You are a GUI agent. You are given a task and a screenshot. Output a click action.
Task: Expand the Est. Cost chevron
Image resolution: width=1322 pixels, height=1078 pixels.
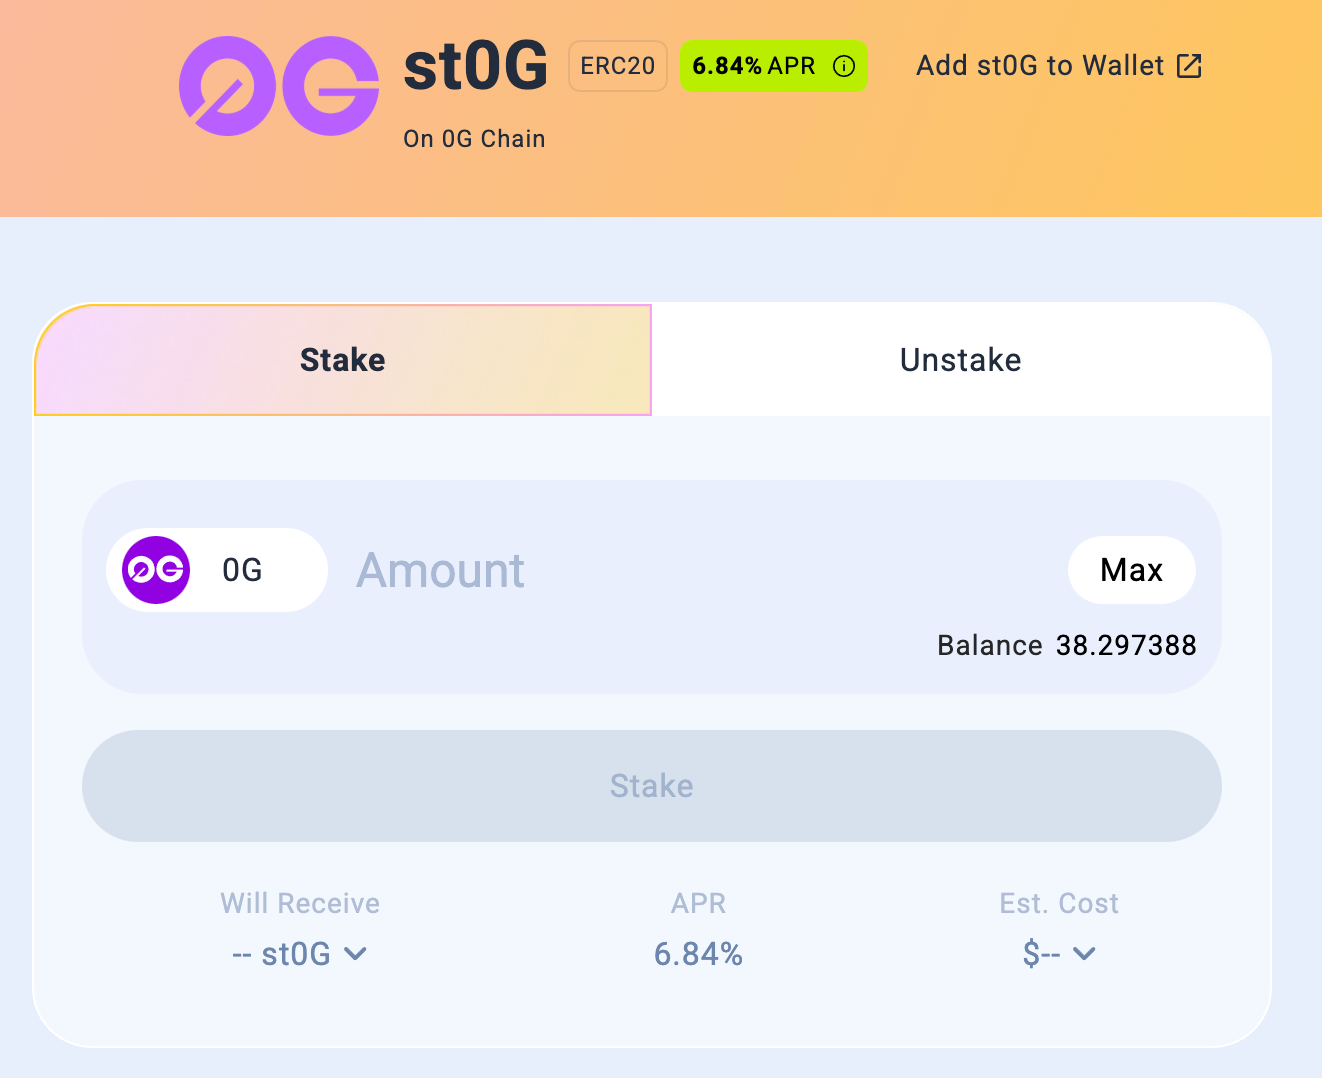pos(1084,954)
